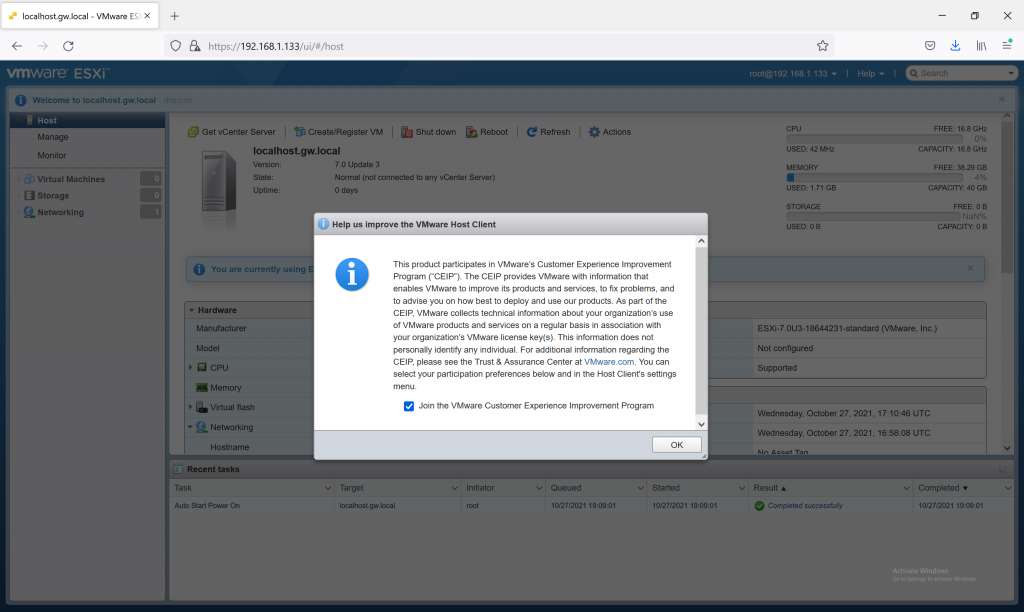Click the dialog scrollbar up arrow
1024x612 pixels.
pyautogui.click(x=701, y=241)
